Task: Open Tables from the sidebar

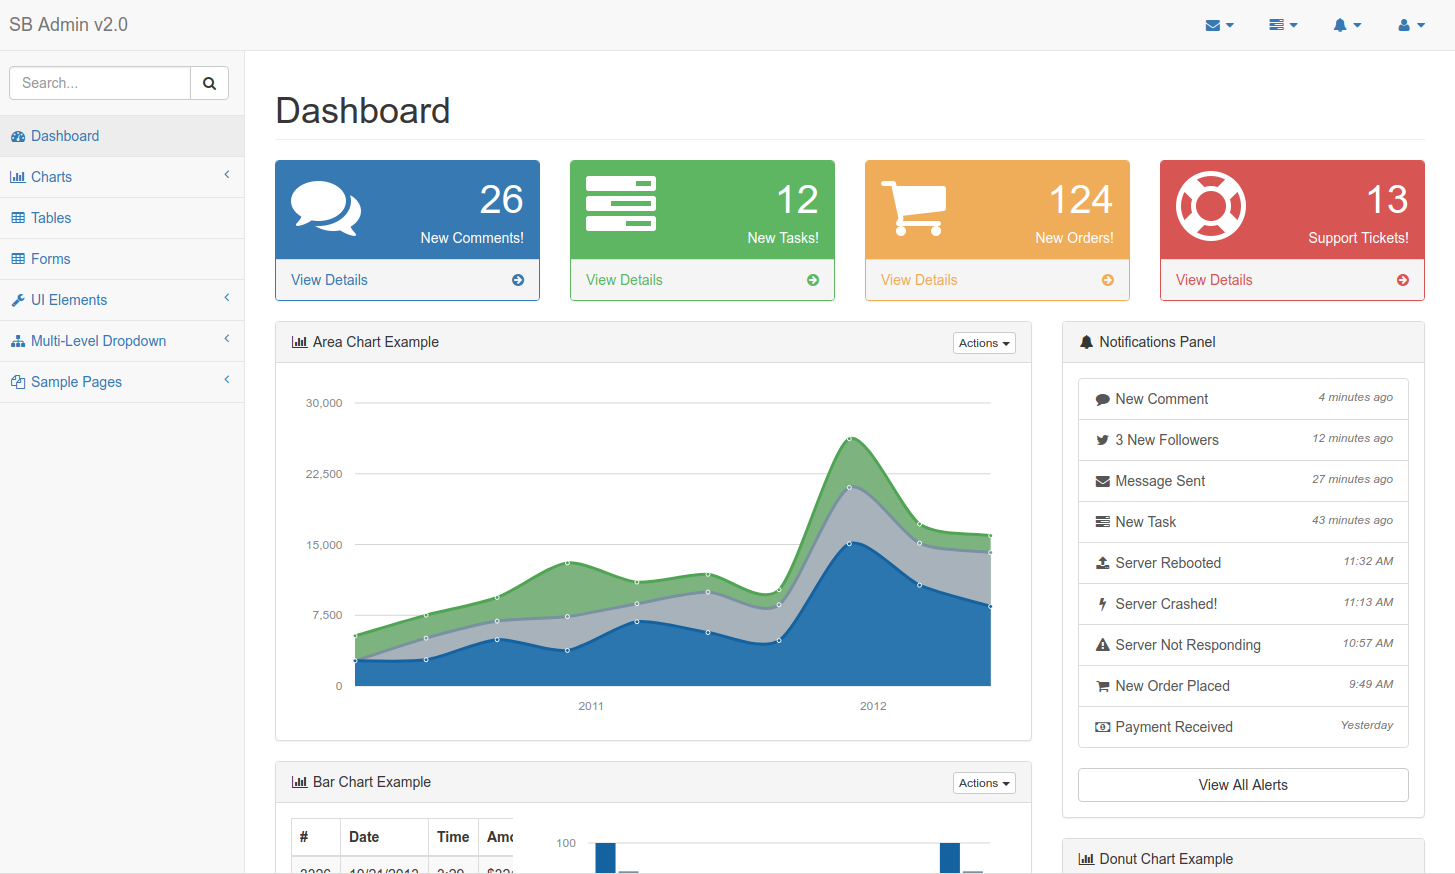Action: point(122,218)
